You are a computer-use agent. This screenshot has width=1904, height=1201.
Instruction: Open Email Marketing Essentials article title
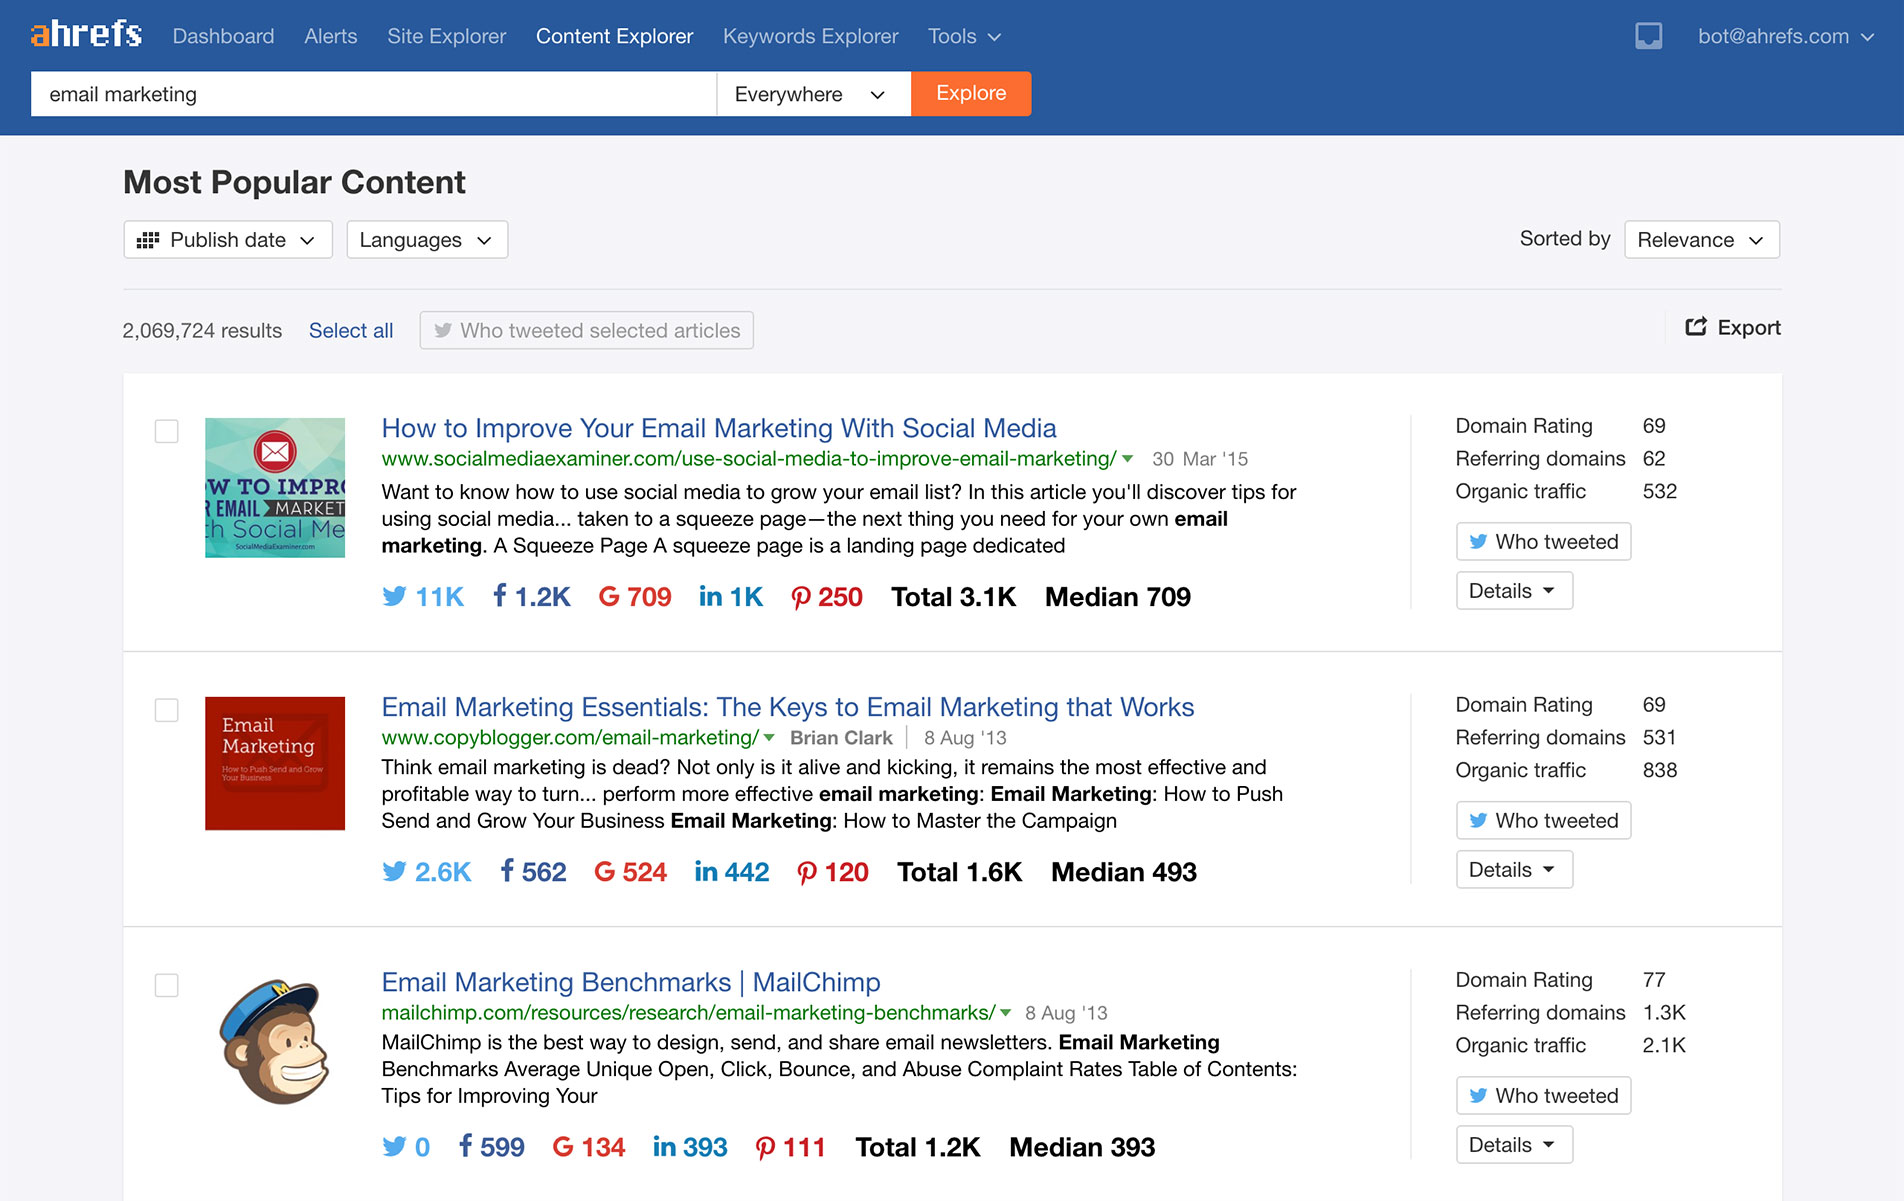788,707
